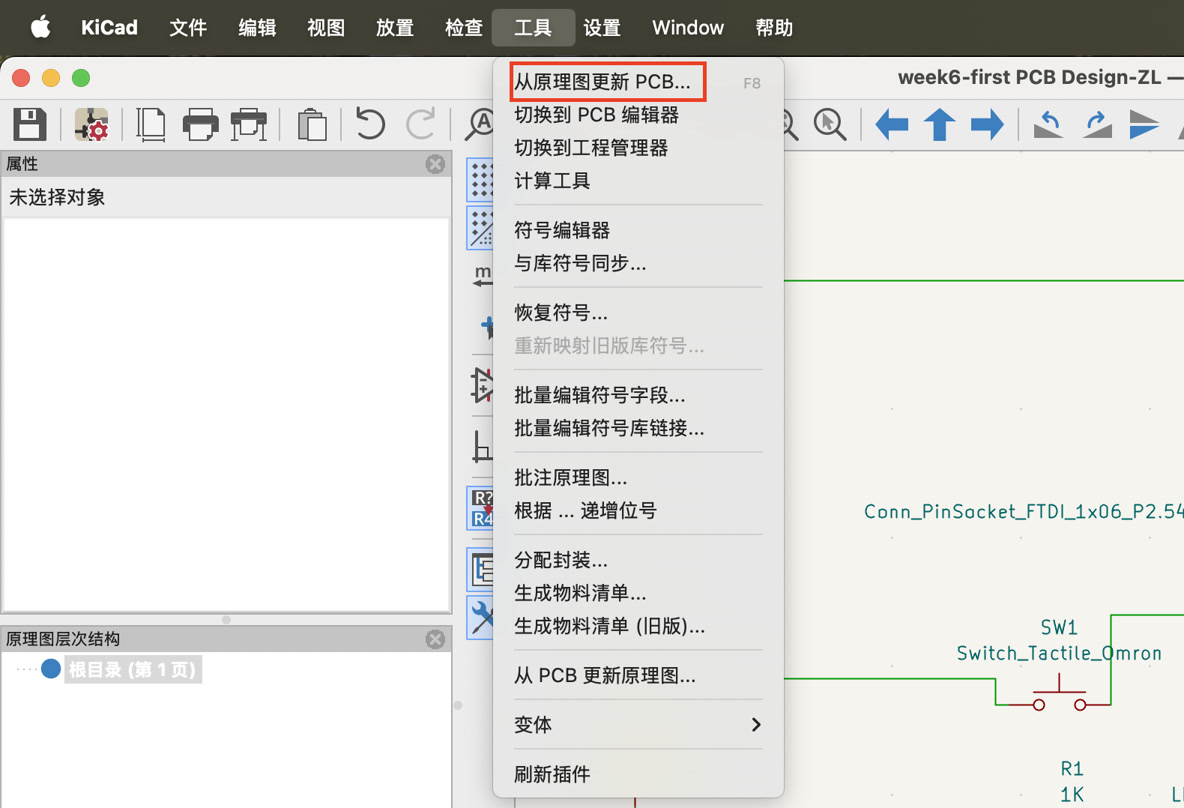The image size is (1184, 808).
Task: Open the KiCad application menu
Action: (x=109, y=28)
